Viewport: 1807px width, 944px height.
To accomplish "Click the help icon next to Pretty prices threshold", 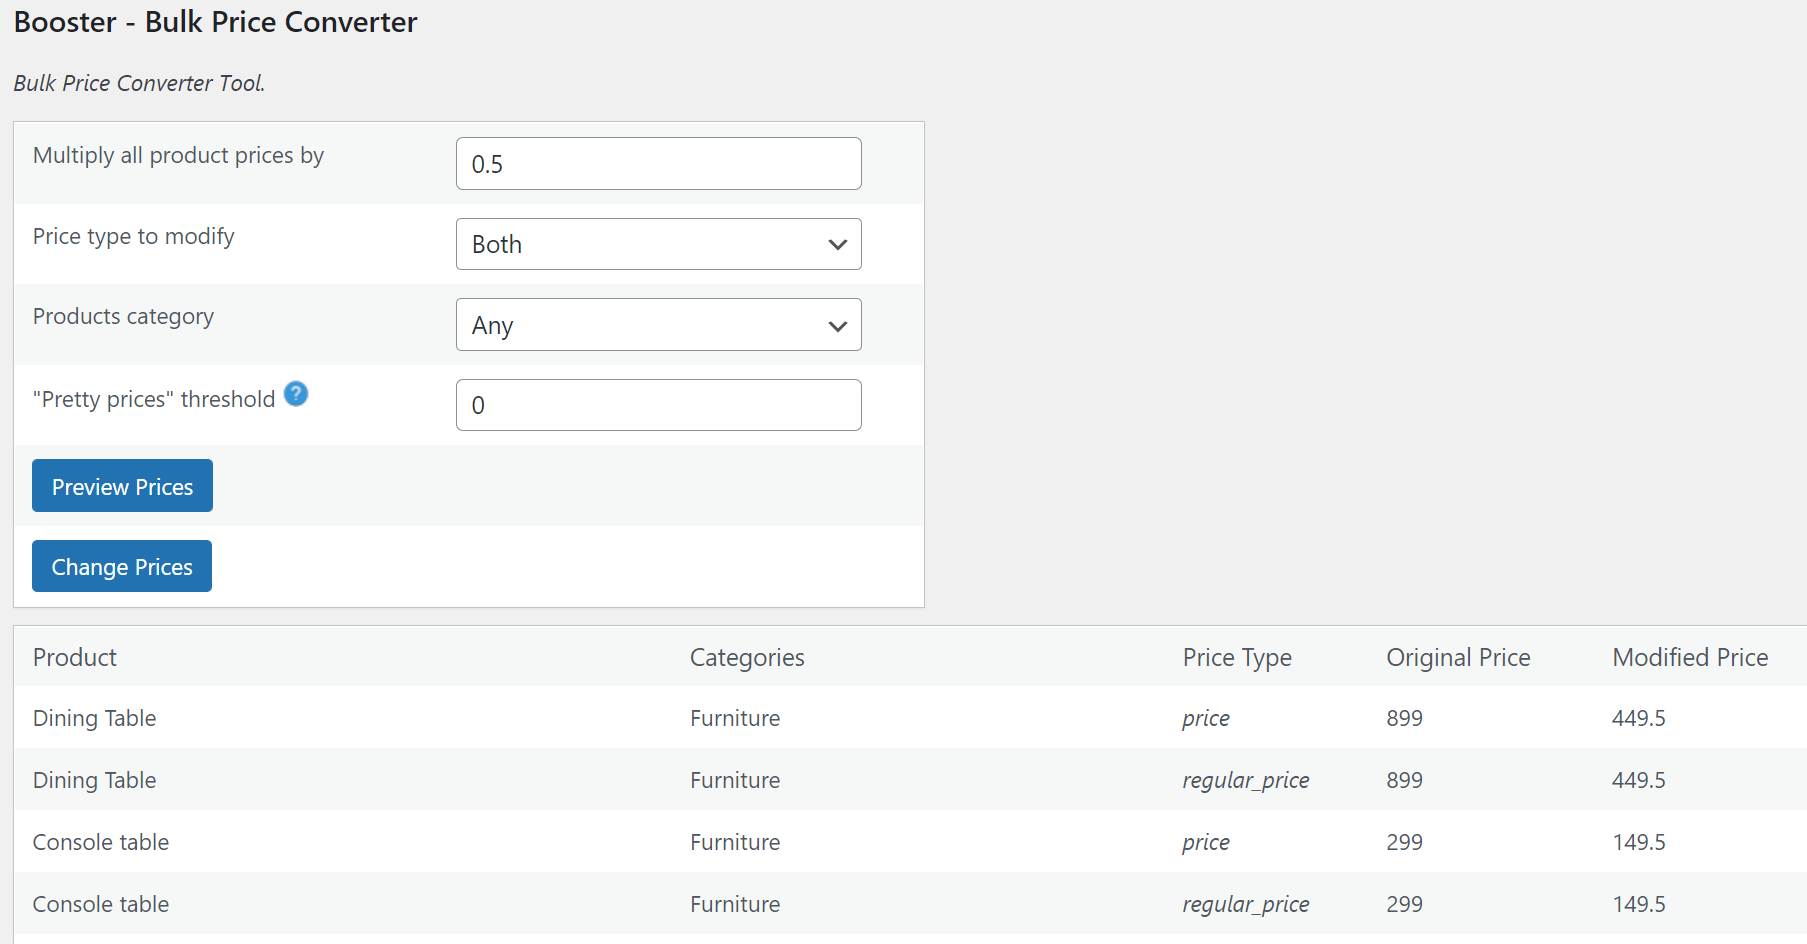I will click(x=296, y=395).
